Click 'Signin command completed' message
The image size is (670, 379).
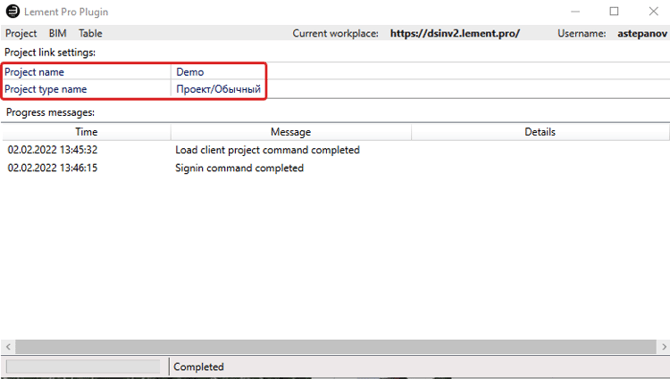[239, 168]
